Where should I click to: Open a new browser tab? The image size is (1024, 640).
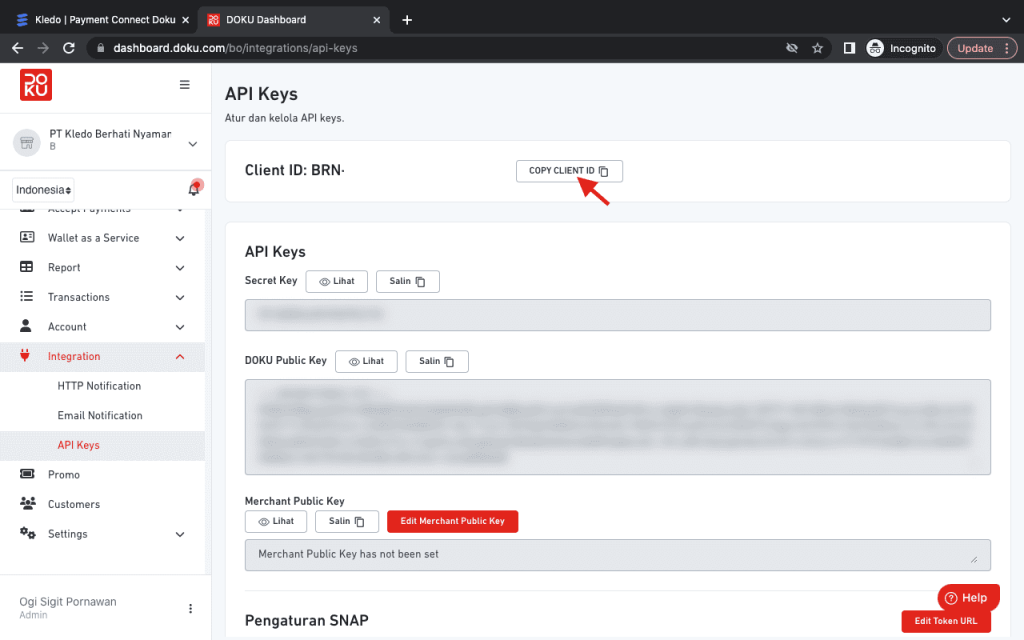407,20
